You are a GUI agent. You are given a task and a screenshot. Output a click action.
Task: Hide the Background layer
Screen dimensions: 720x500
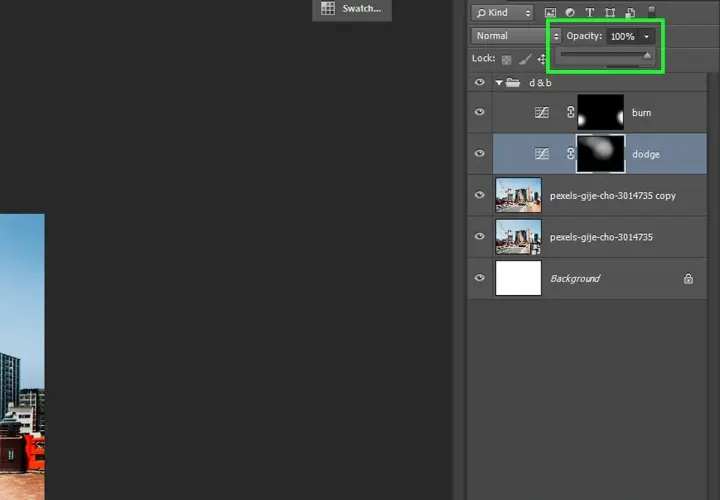pyautogui.click(x=479, y=278)
